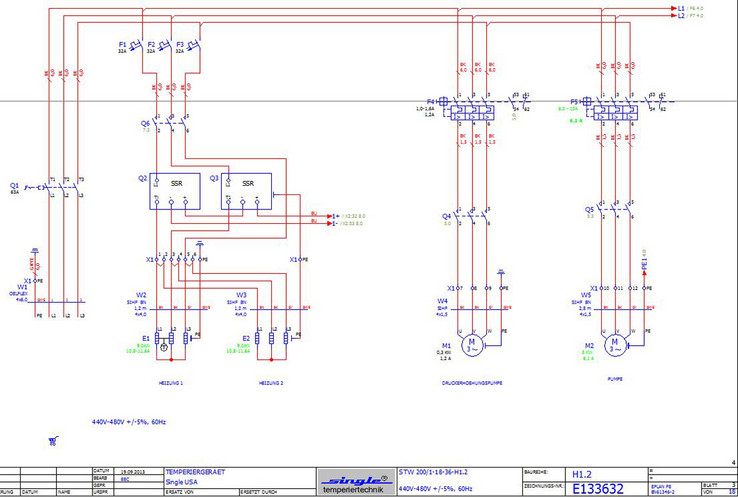Click the E1 heating element symbol
738x497 pixels.
click(x=174, y=339)
